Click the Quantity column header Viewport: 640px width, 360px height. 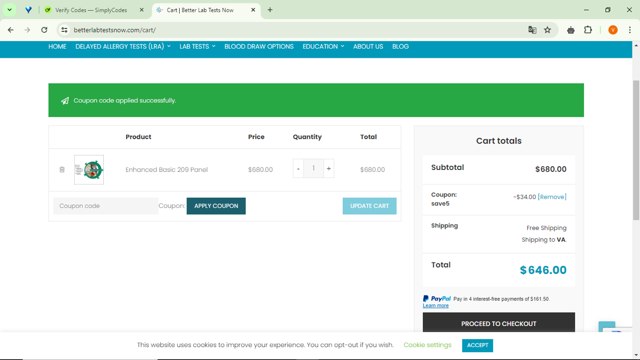307,137
